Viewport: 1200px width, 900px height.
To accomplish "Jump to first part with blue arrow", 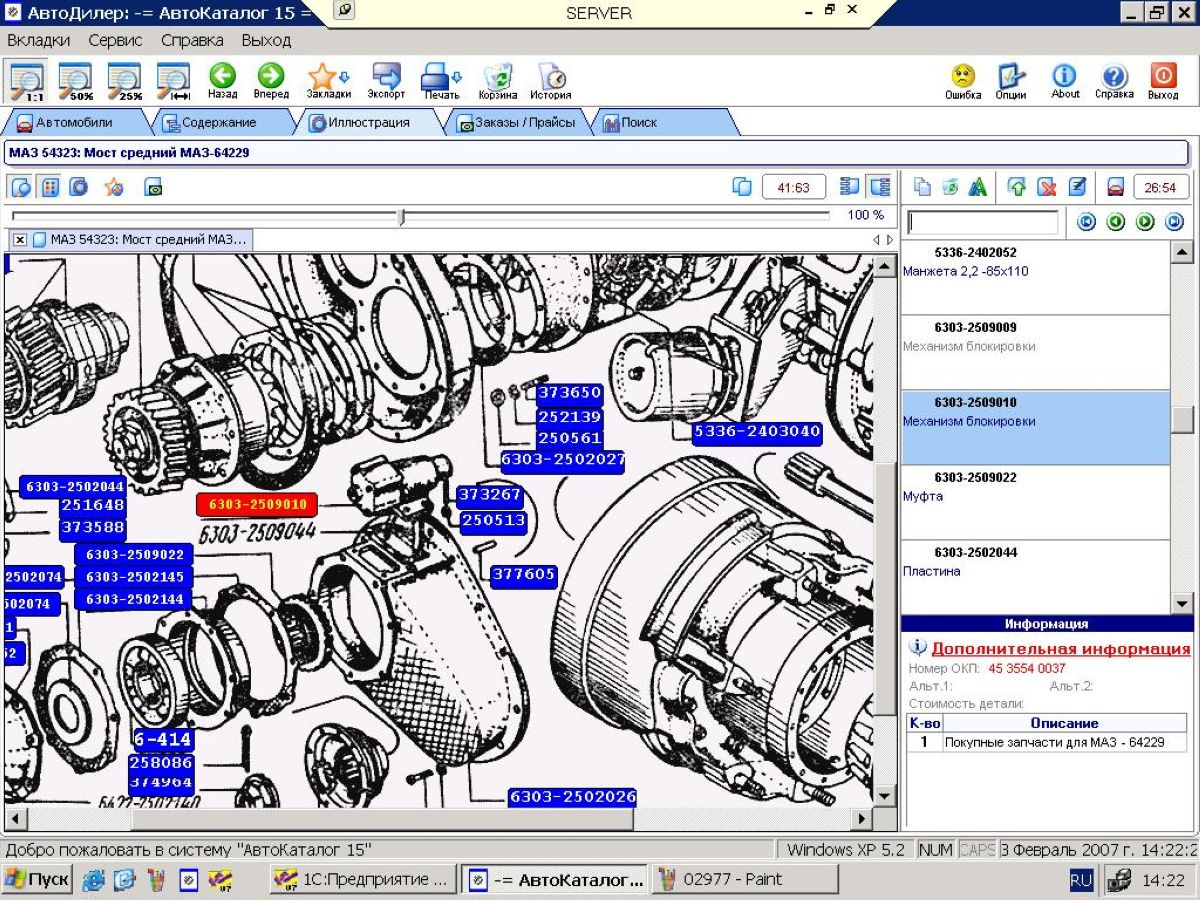I will [1087, 222].
